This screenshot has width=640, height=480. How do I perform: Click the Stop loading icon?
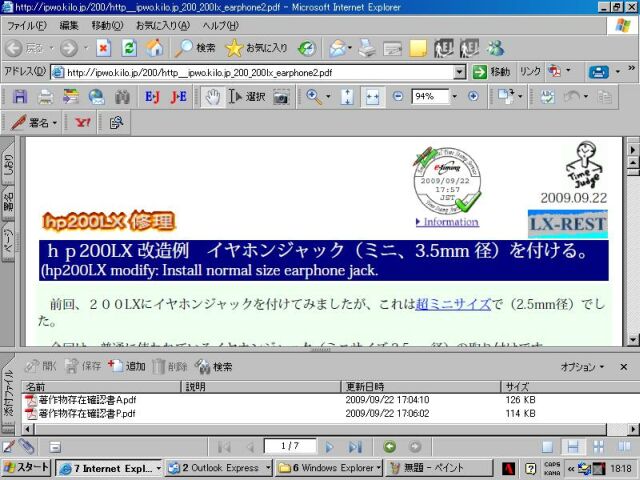click(x=103, y=47)
